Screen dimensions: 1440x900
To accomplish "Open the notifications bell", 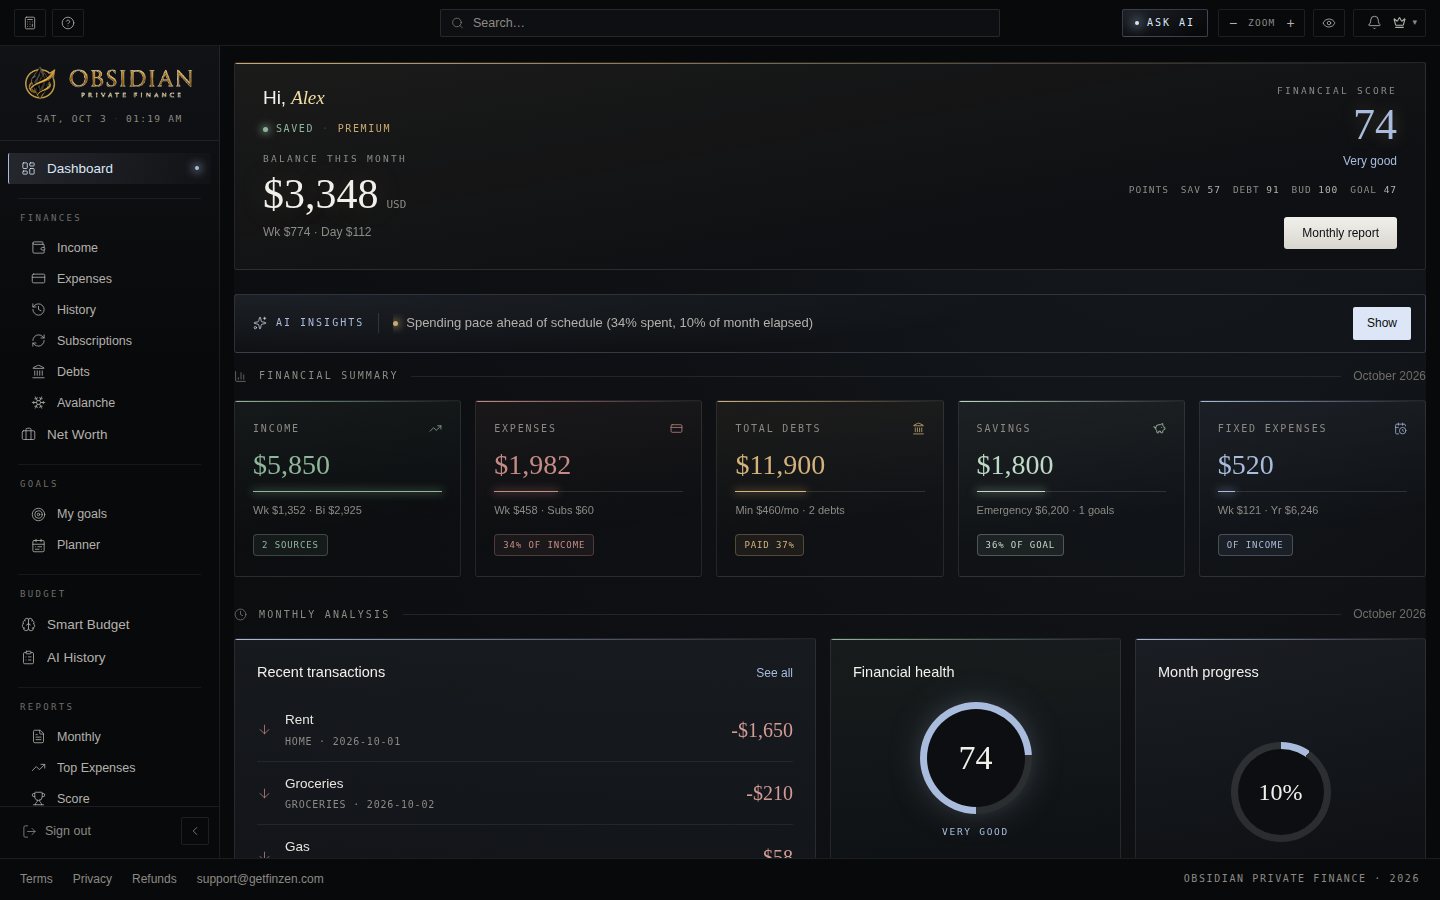I will [x=1374, y=22].
